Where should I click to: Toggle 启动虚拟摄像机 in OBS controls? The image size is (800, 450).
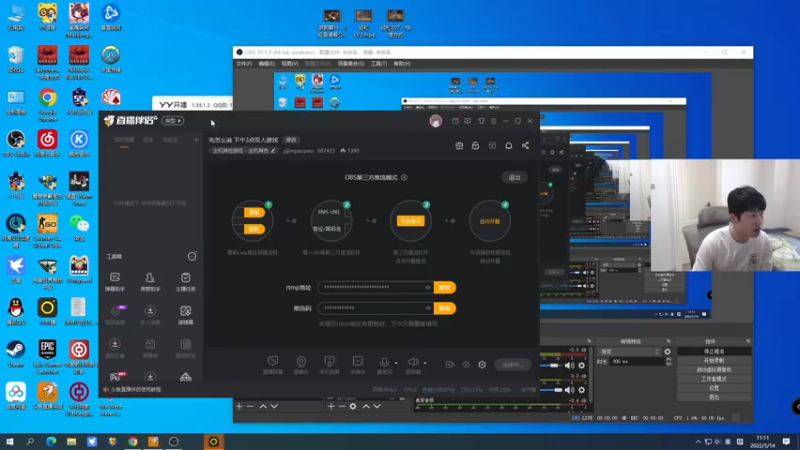click(x=714, y=370)
